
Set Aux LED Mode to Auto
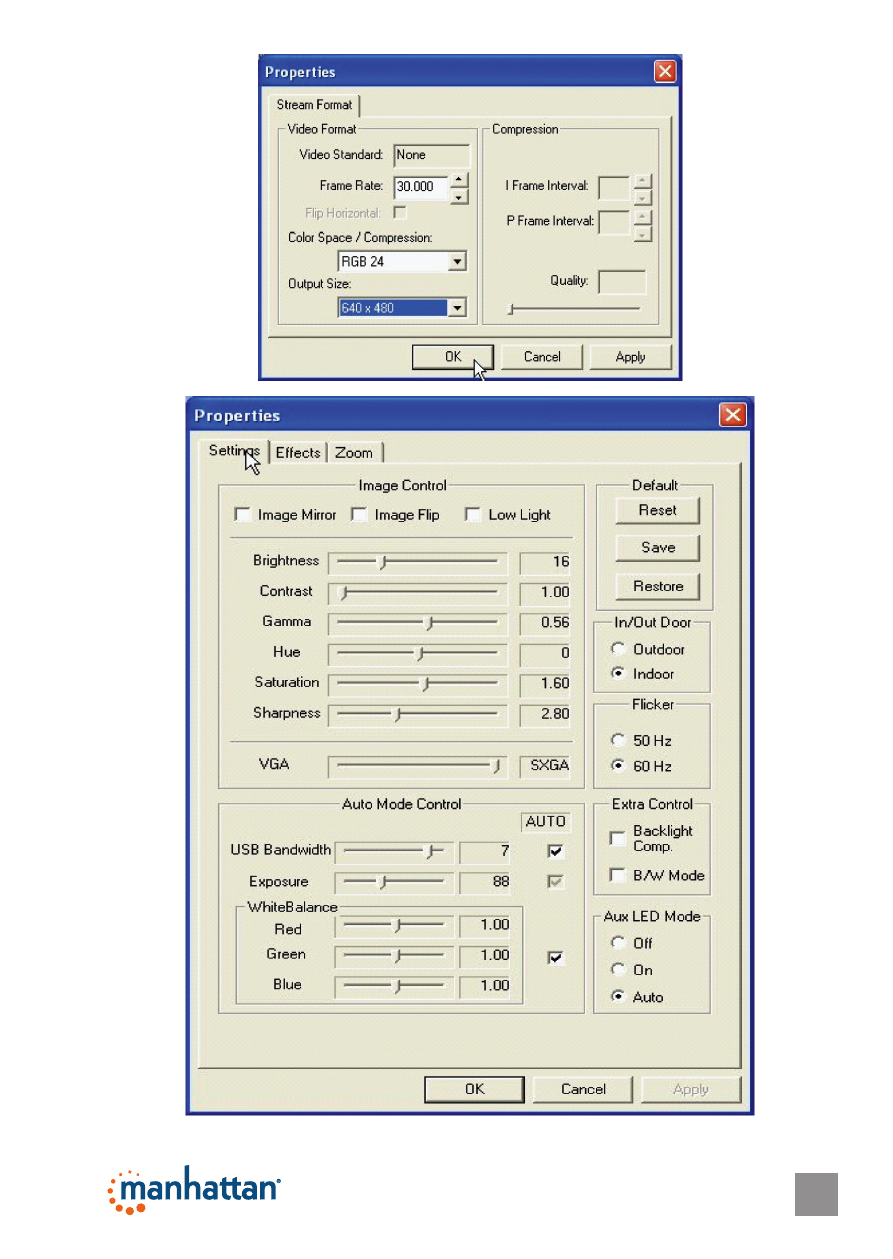pyautogui.click(x=618, y=997)
